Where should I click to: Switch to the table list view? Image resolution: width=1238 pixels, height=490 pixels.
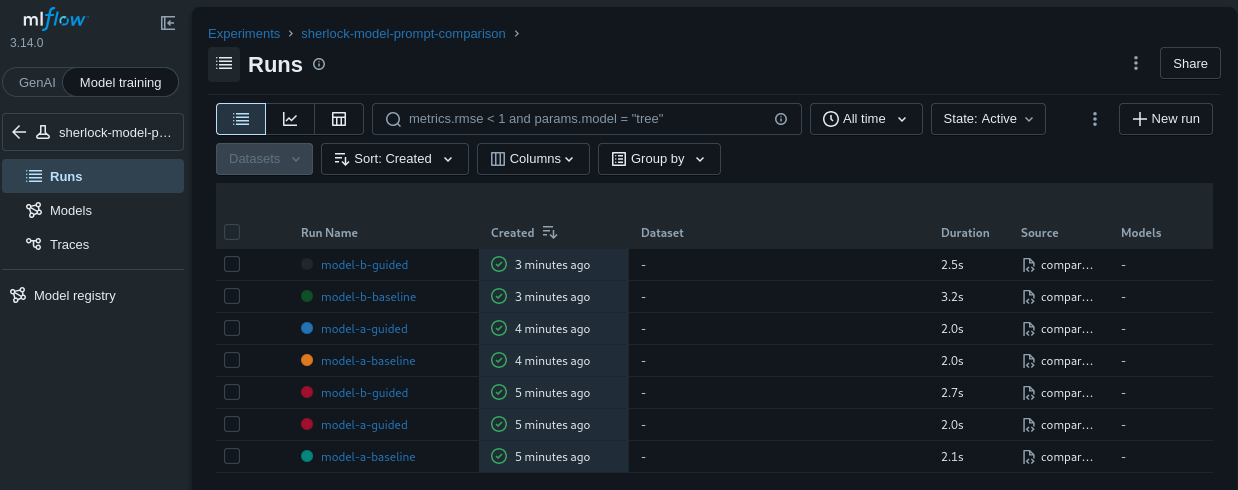(x=241, y=119)
